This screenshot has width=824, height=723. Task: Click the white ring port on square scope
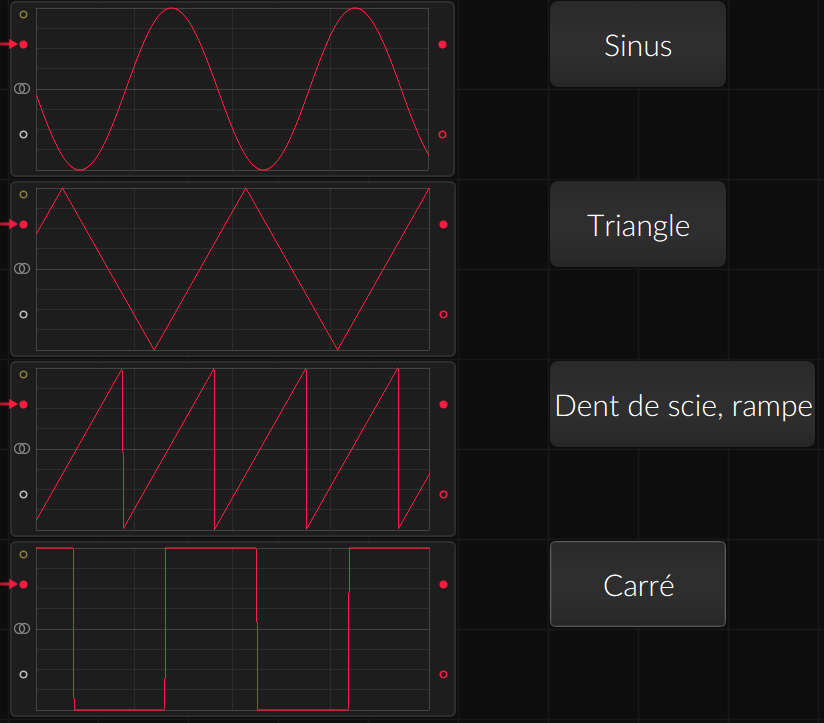(23, 674)
